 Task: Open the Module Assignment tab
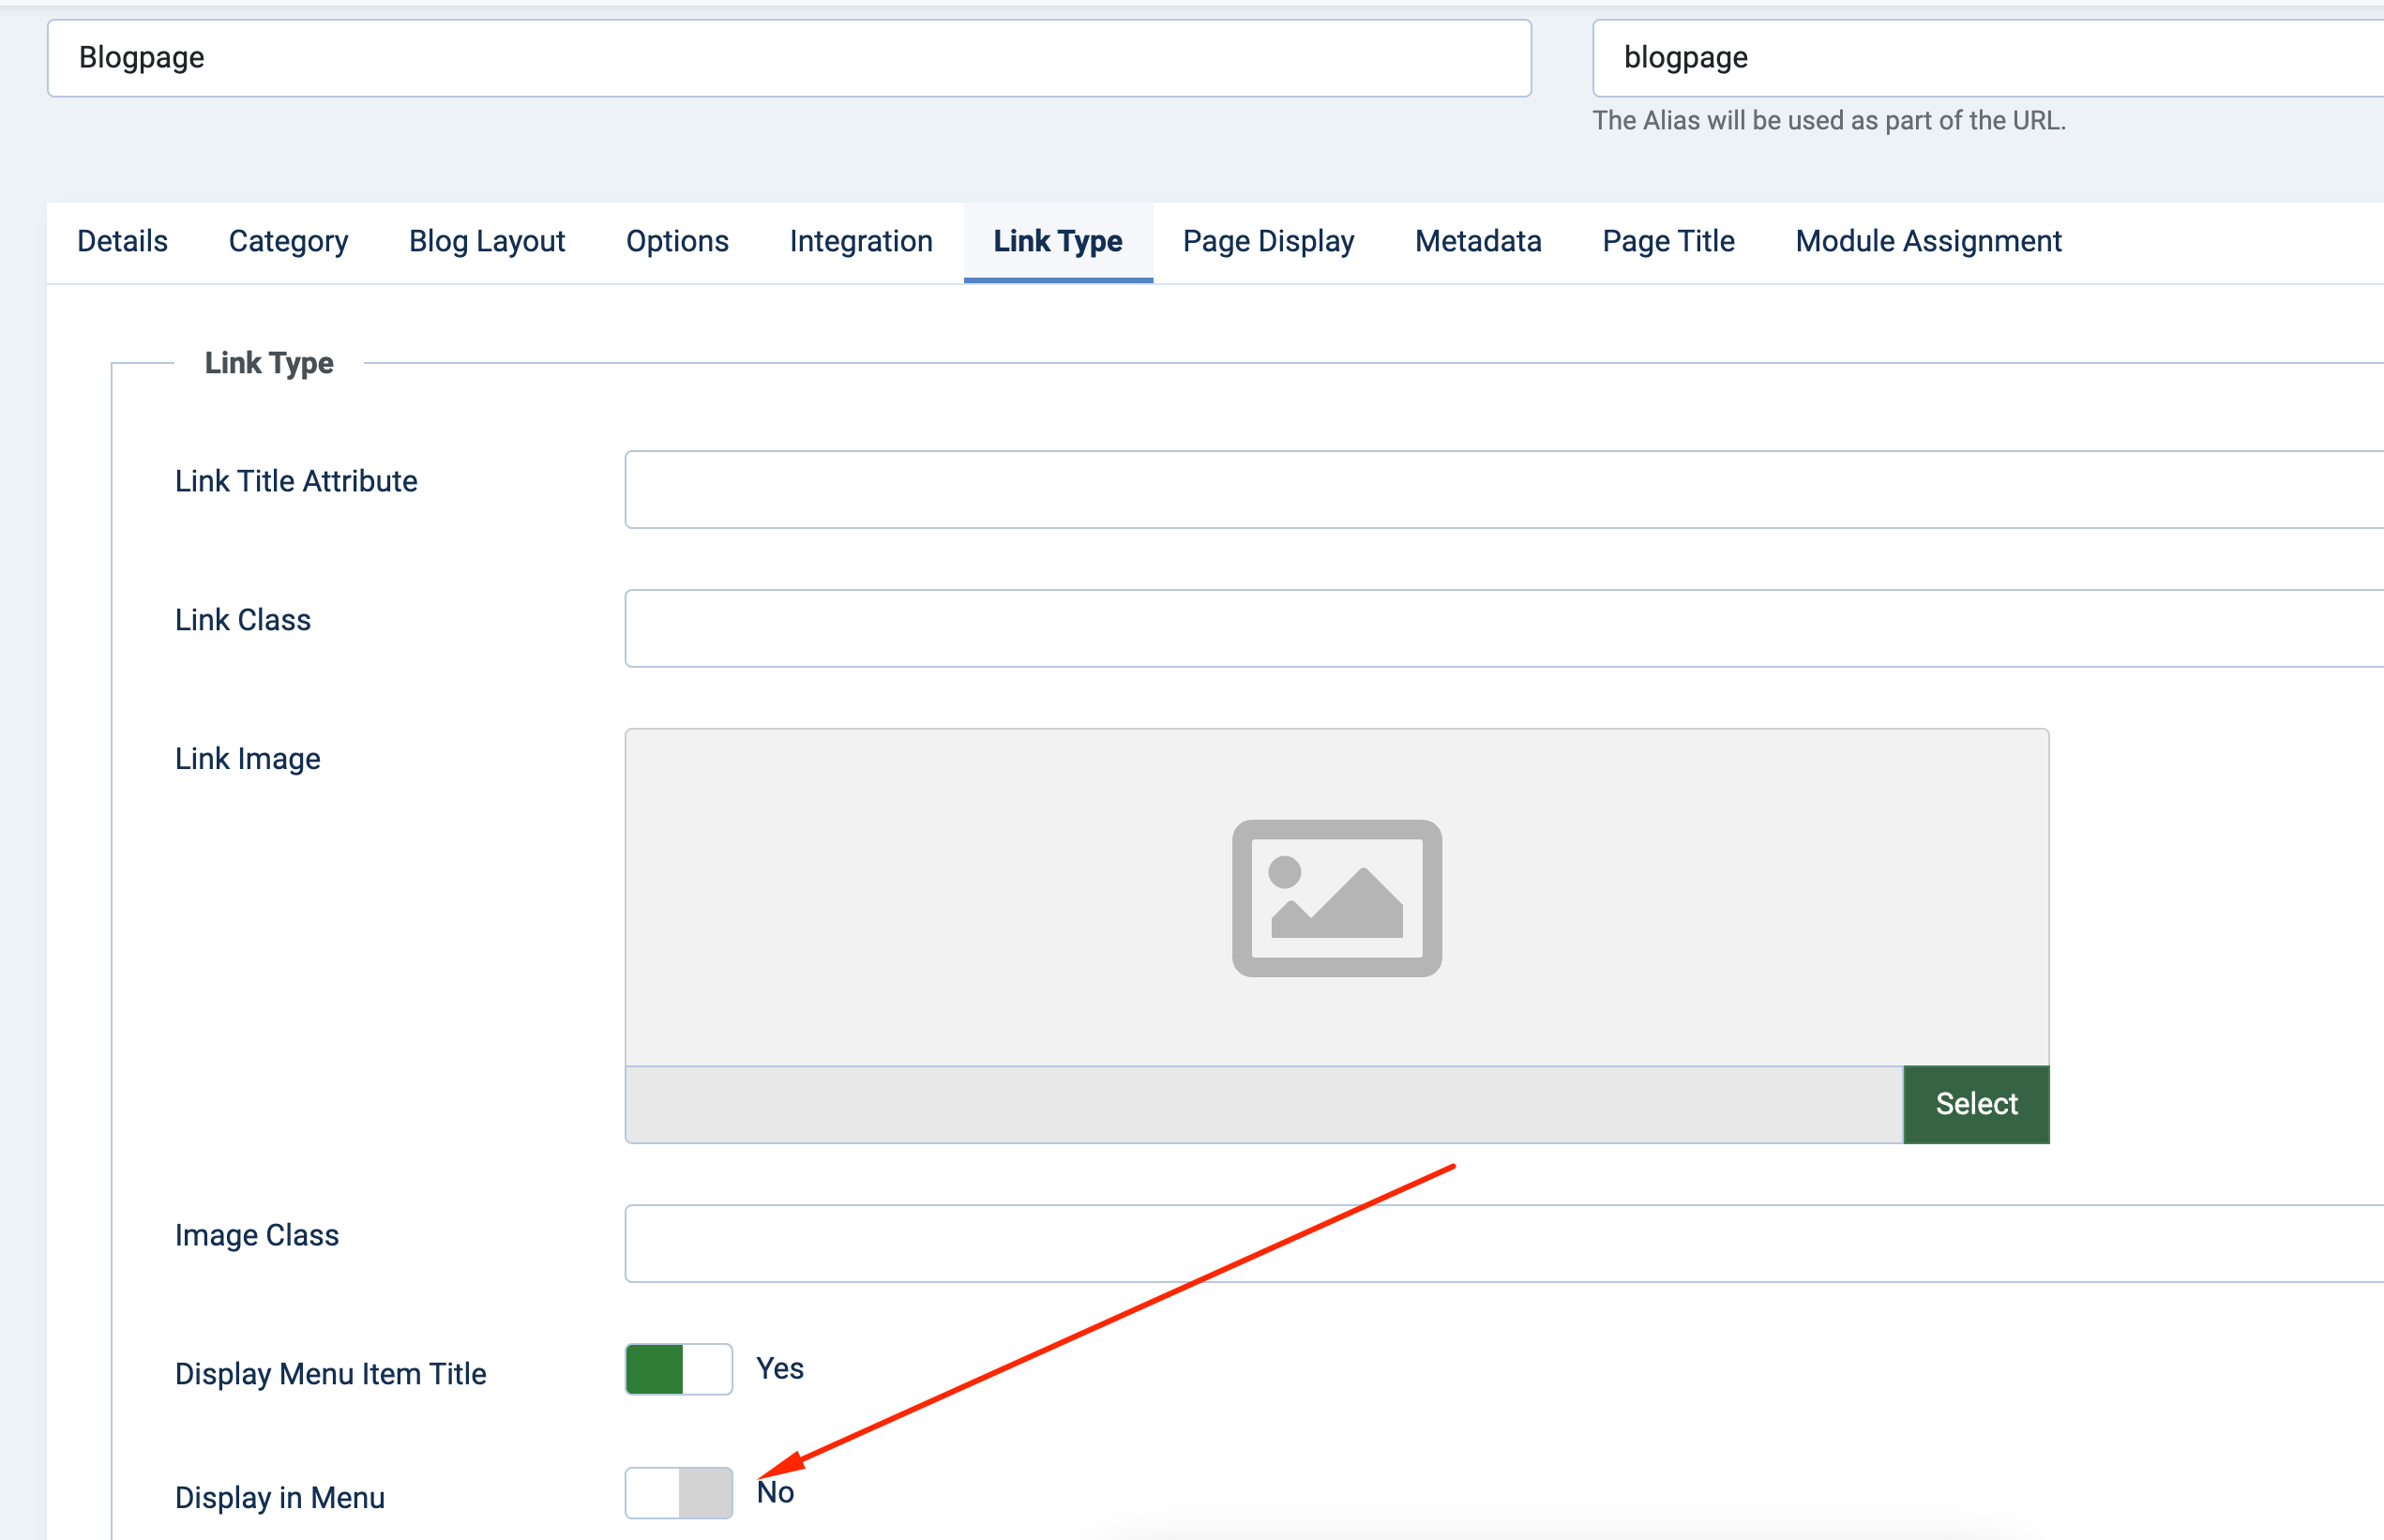pos(1927,241)
